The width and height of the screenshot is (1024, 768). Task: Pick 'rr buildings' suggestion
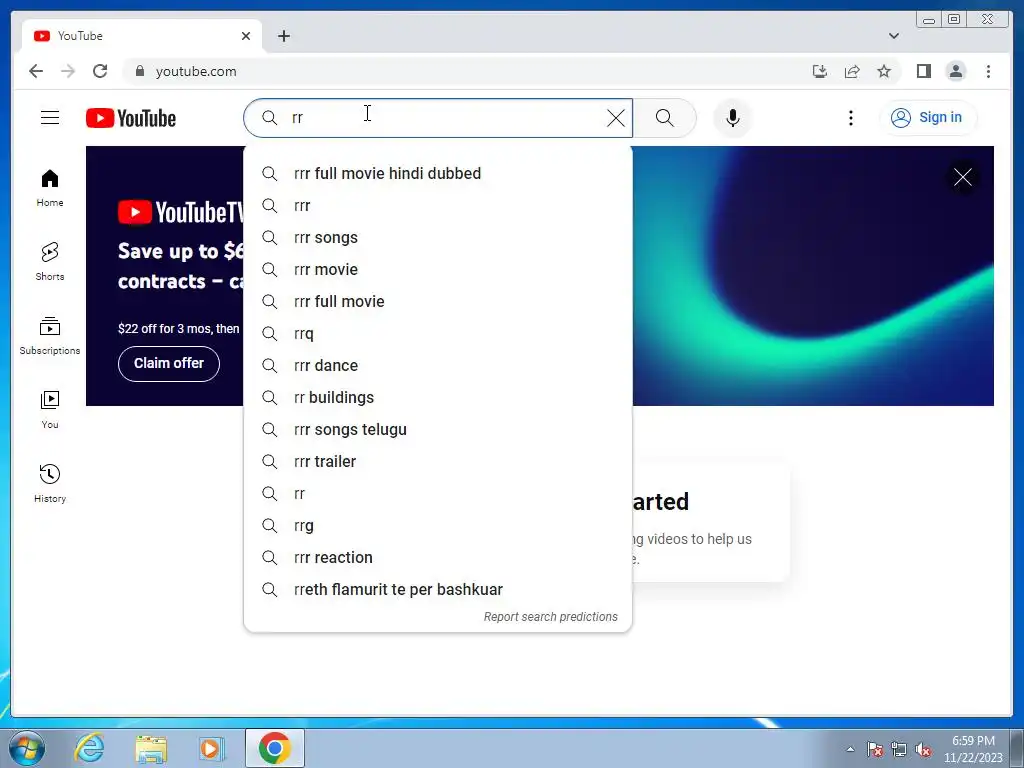438,398
